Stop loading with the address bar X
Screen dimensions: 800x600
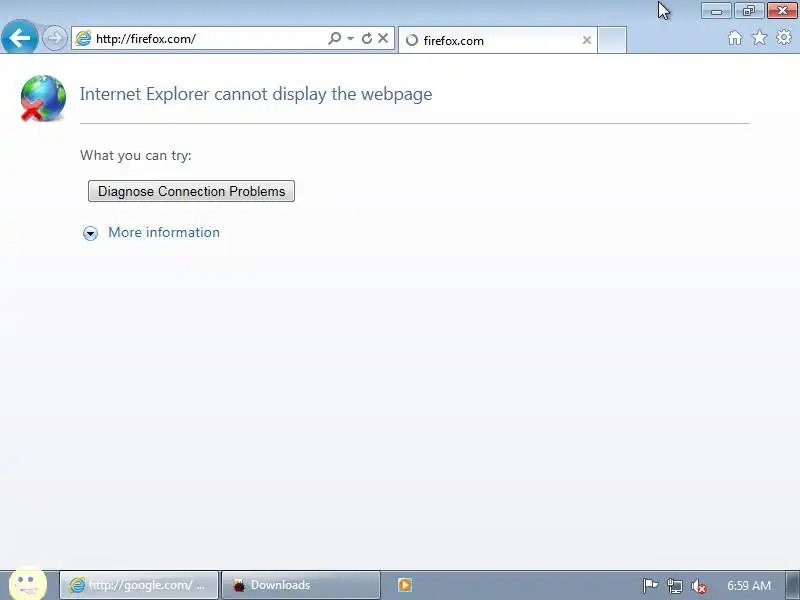[383, 38]
